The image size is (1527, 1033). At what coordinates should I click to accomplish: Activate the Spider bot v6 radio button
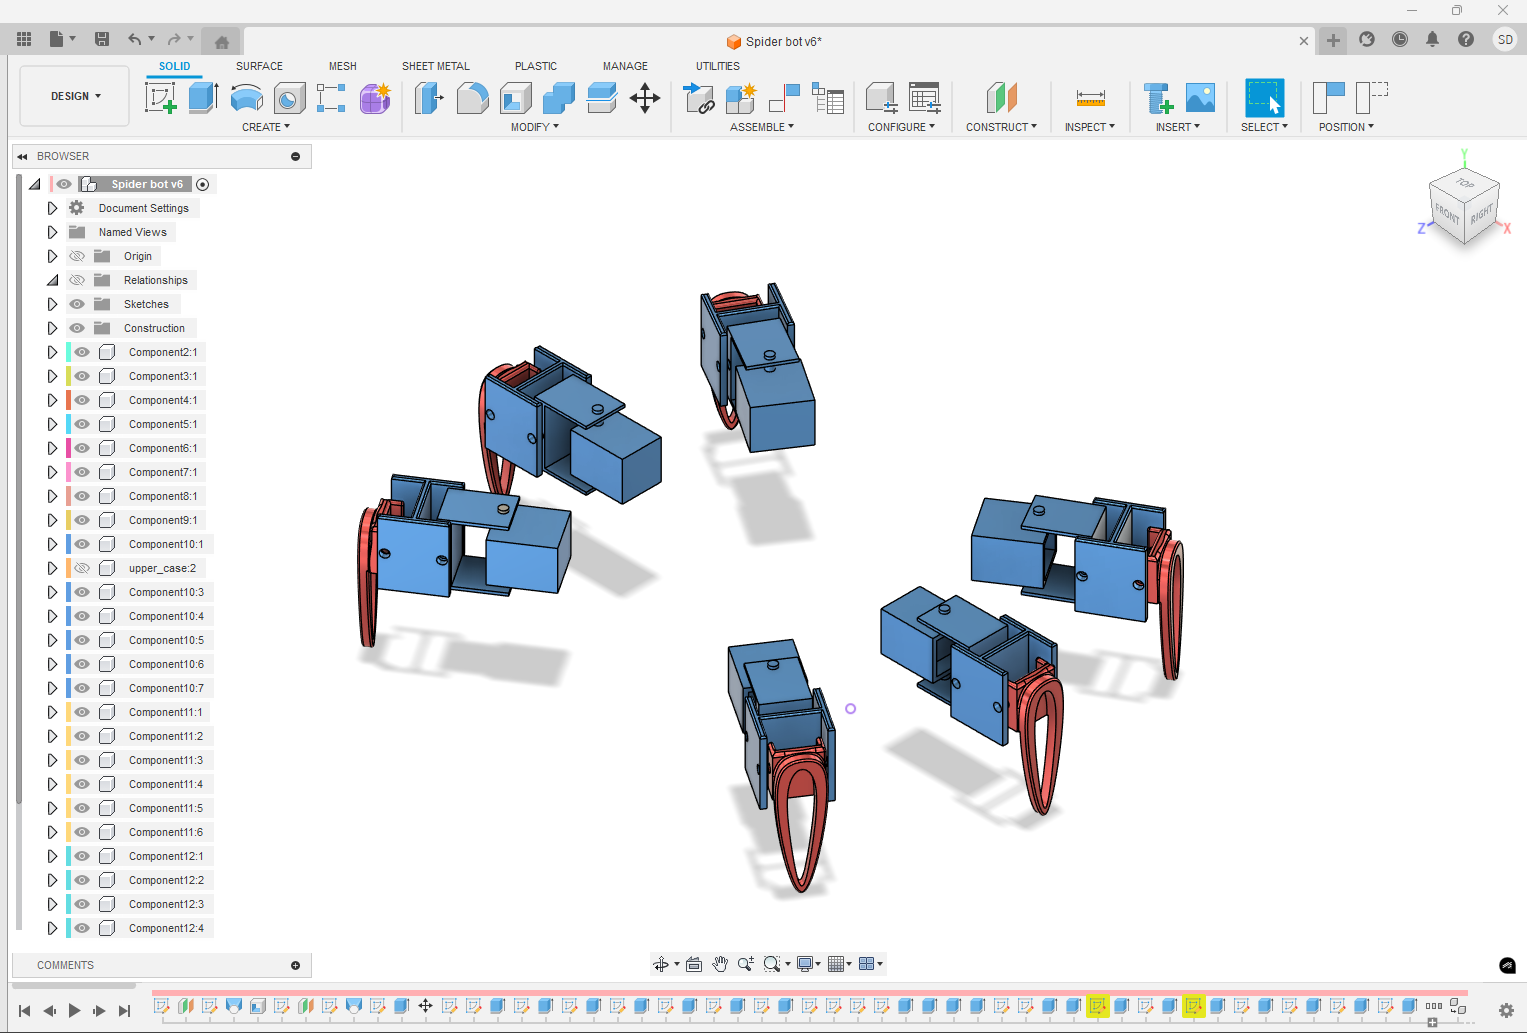[x=203, y=184]
